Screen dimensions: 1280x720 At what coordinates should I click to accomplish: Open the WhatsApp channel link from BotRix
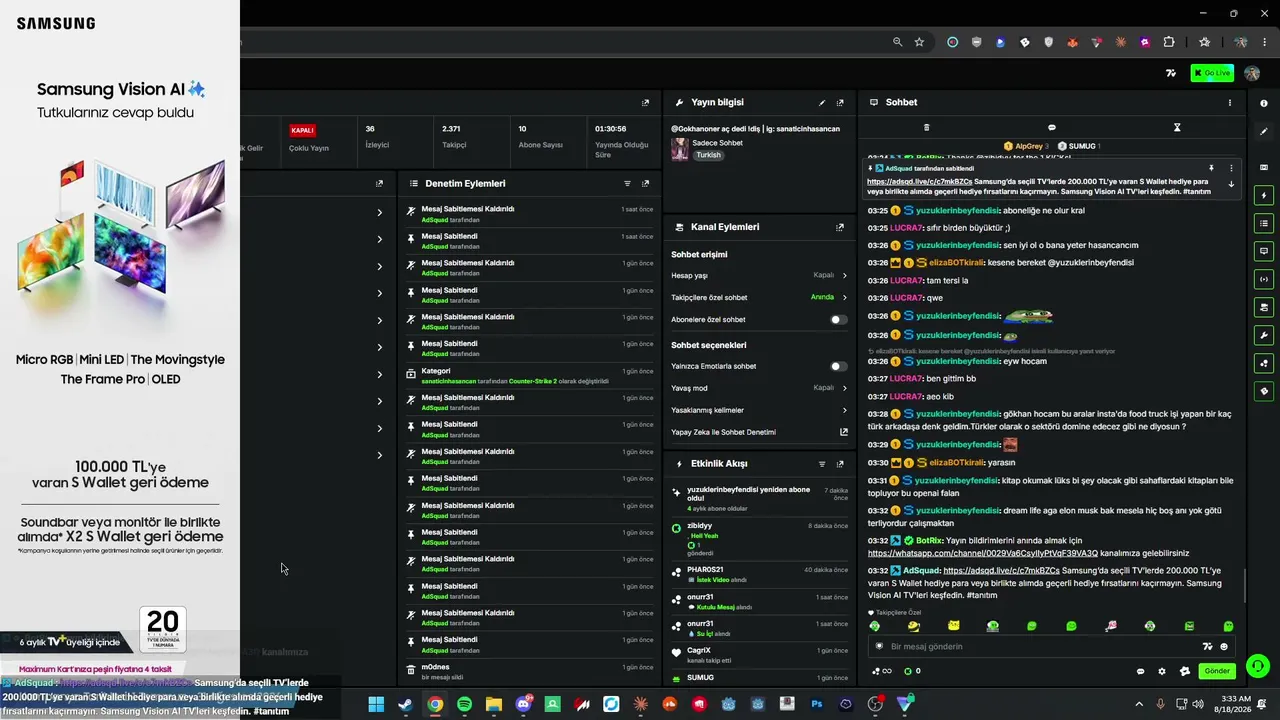pyautogui.click(x=983, y=554)
